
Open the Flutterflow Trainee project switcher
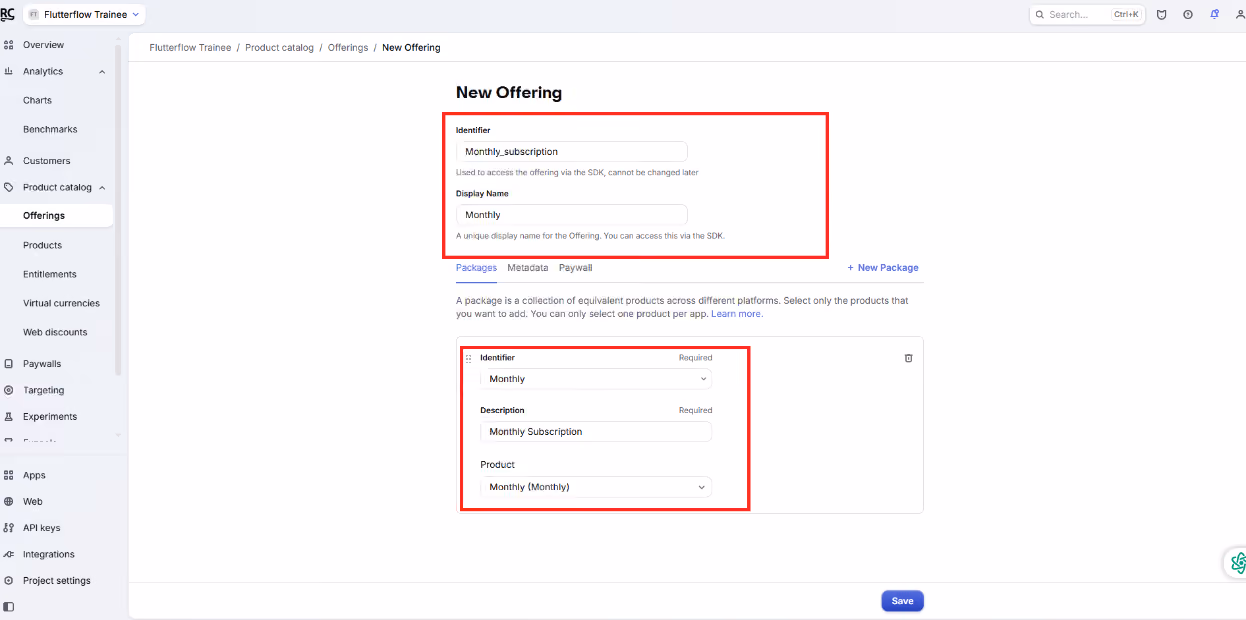(x=84, y=15)
